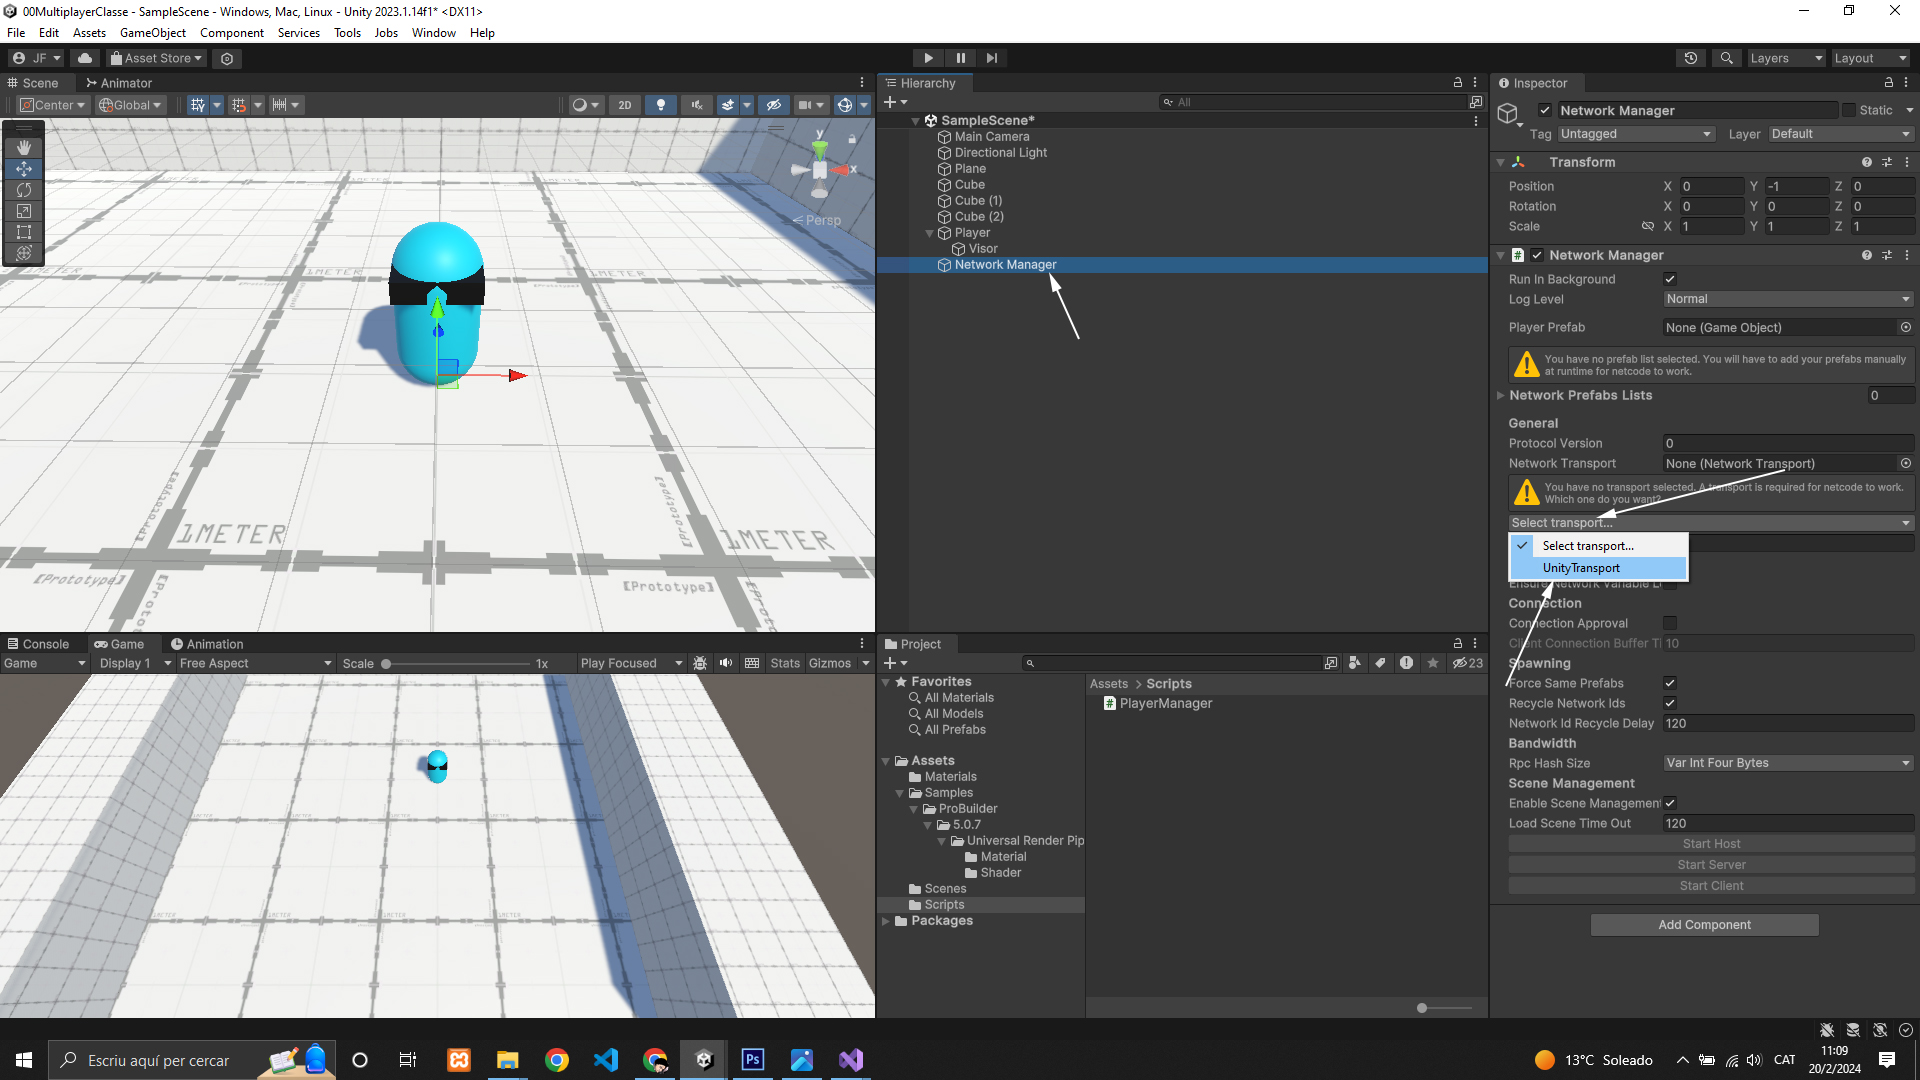Click the Game view Scale slider
This screenshot has height=1080, width=1920.
[457, 664]
